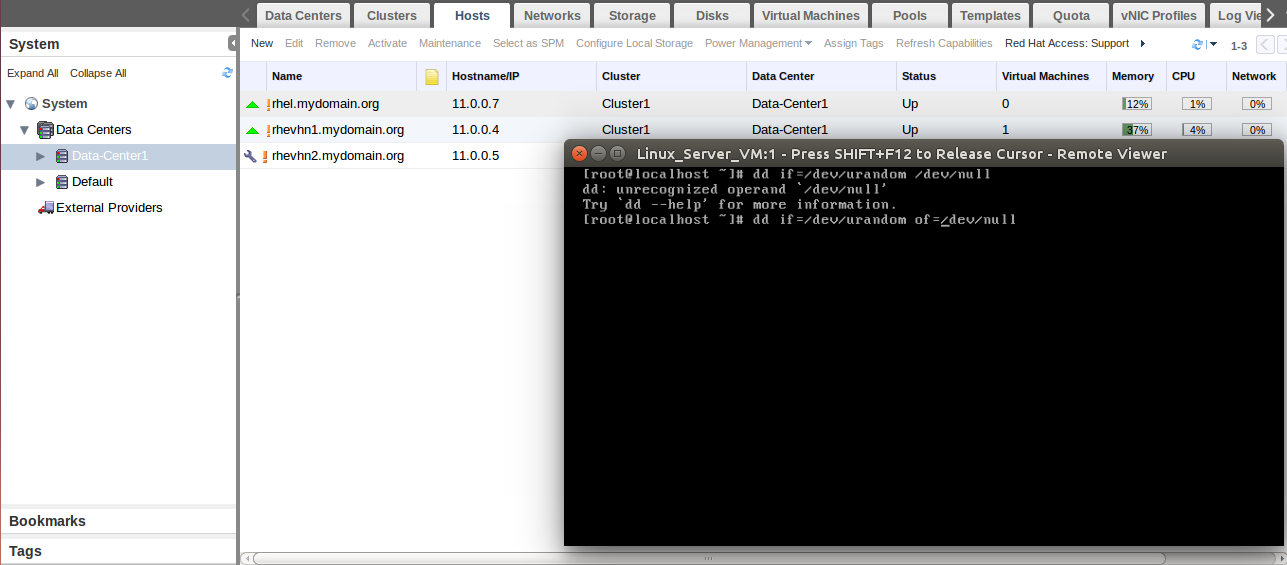Screen dimensions: 1287x565
Task: Click the wrench maintenance icon for rhevhn2.mydomain.org
Action: click(251, 156)
